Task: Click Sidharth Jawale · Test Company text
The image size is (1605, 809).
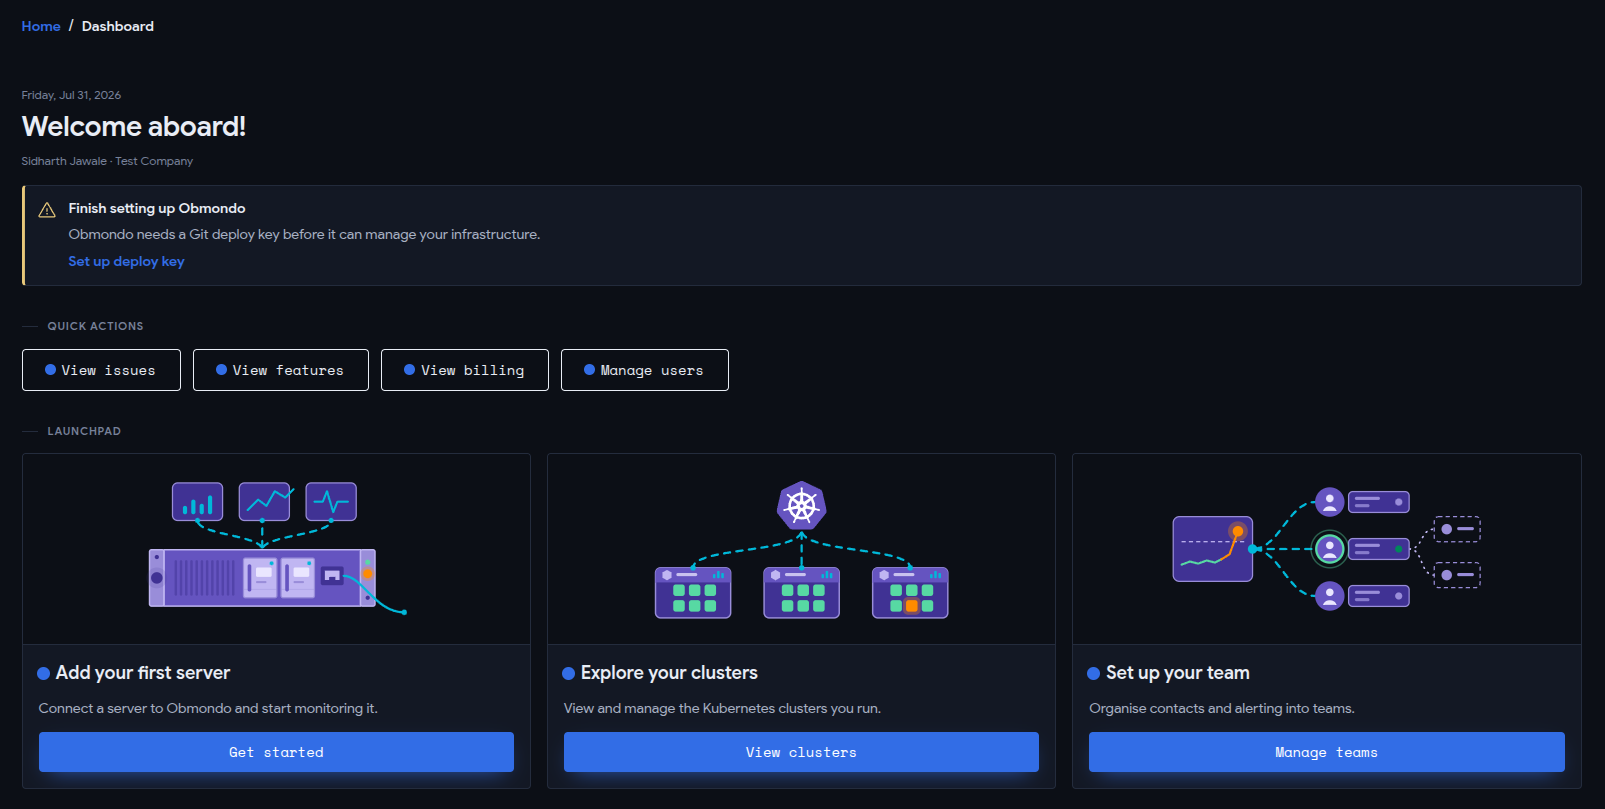Action: pyautogui.click(x=107, y=161)
